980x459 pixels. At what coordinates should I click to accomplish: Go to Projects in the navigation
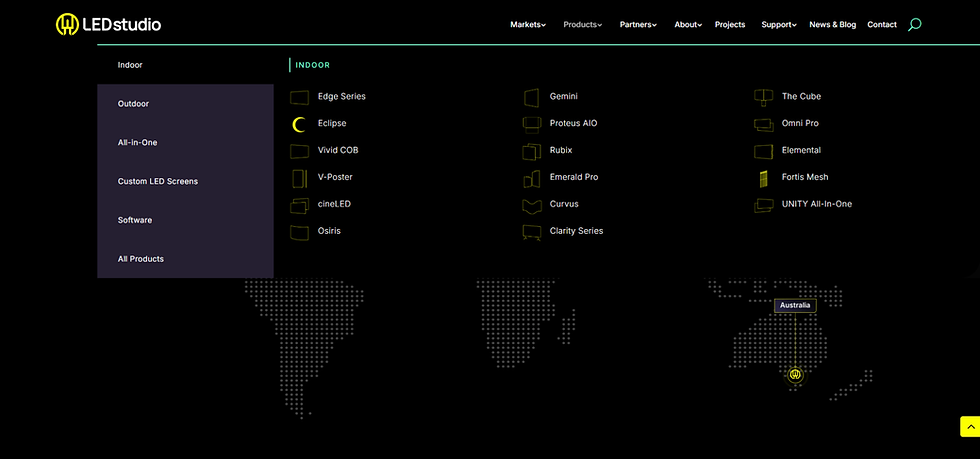(730, 25)
